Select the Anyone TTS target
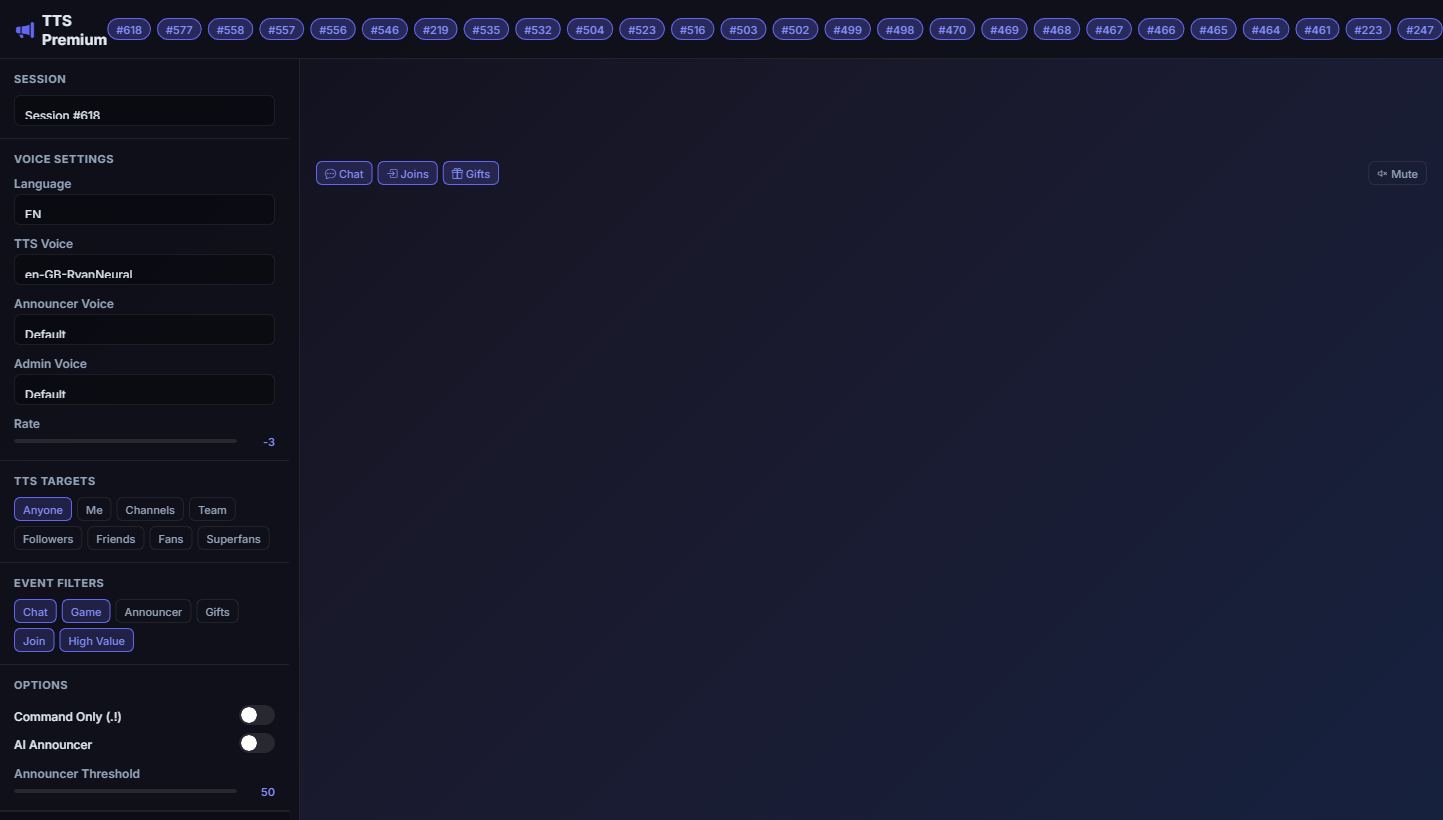The image size is (1443, 820). (43, 509)
